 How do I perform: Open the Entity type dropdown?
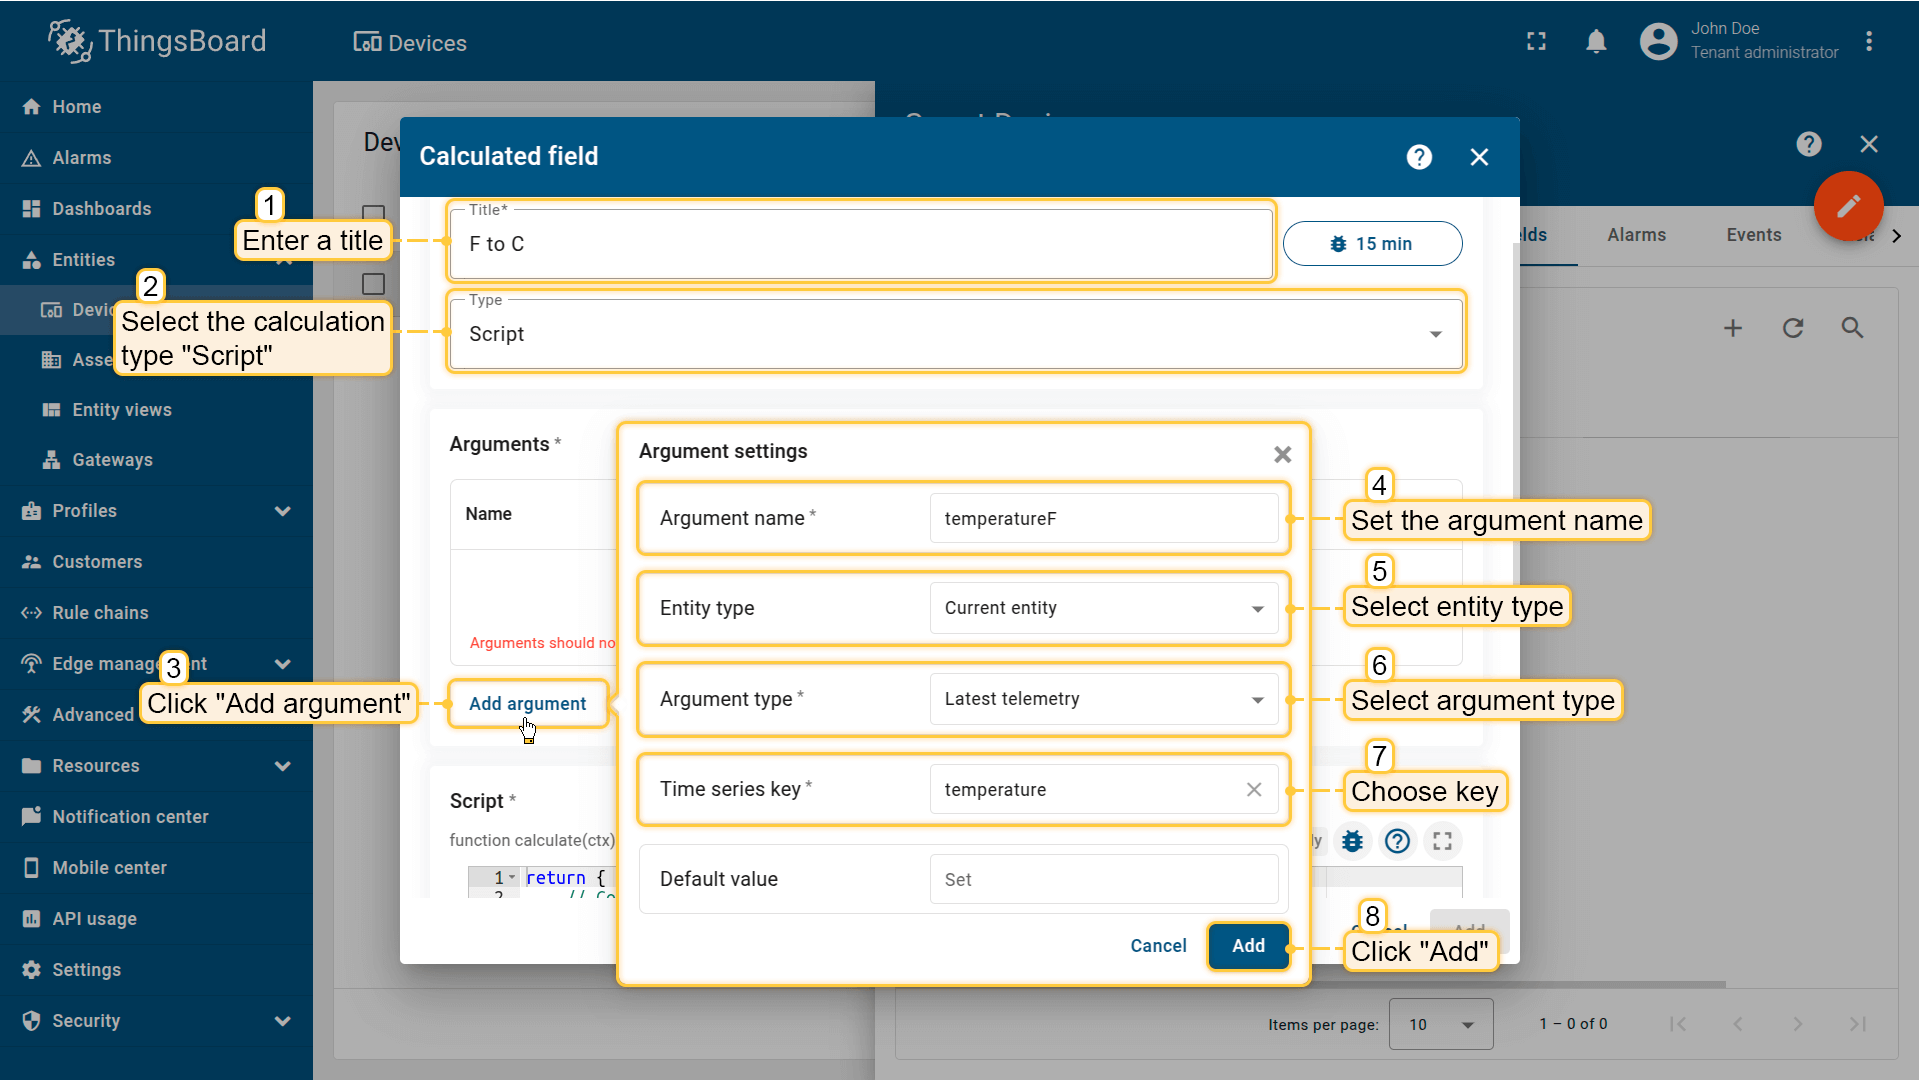pyautogui.click(x=1103, y=608)
